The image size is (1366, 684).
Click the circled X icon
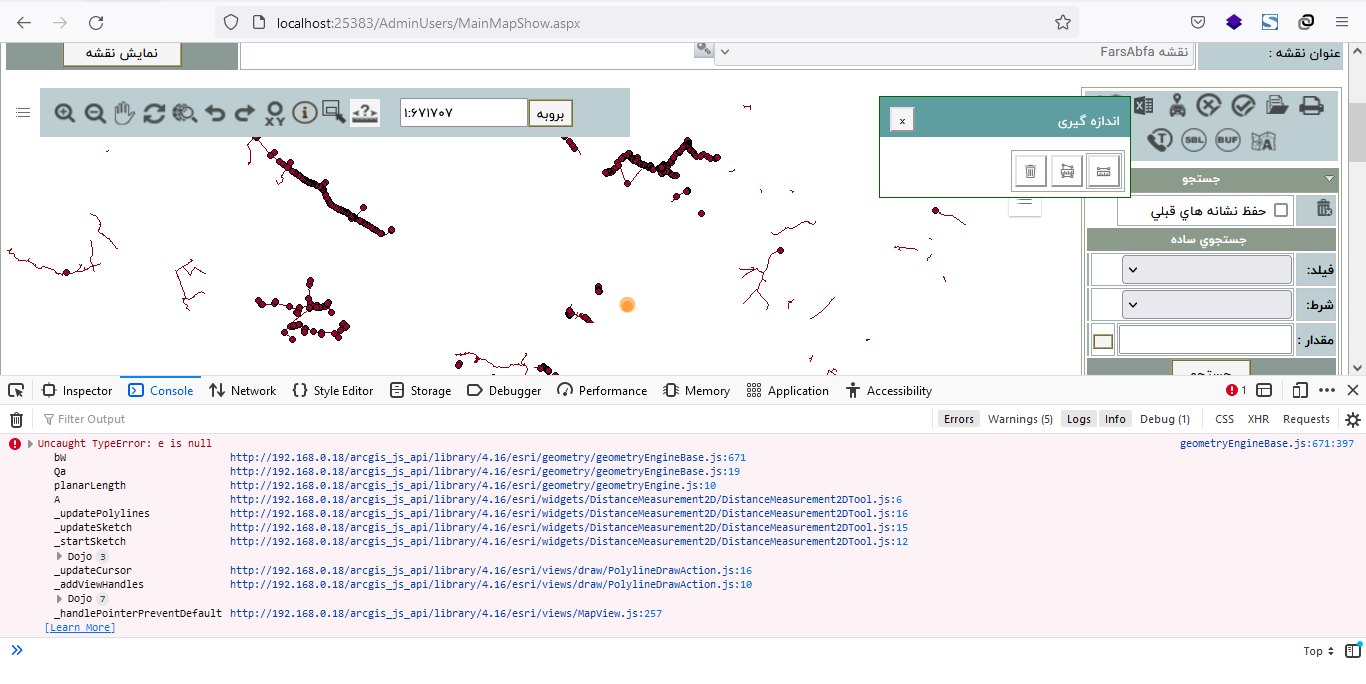[1210, 105]
